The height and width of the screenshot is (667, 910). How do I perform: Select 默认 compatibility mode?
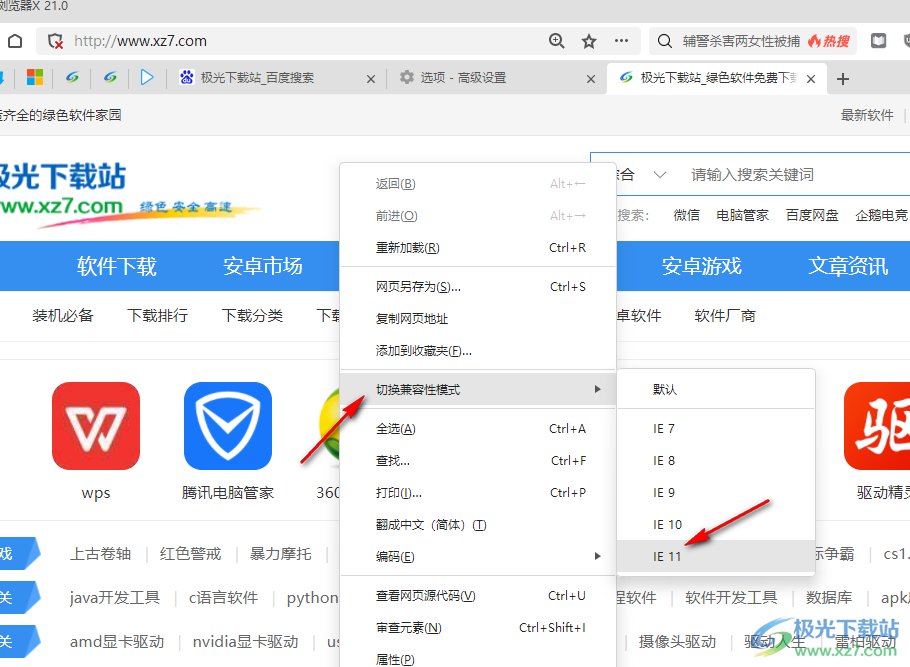point(716,390)
